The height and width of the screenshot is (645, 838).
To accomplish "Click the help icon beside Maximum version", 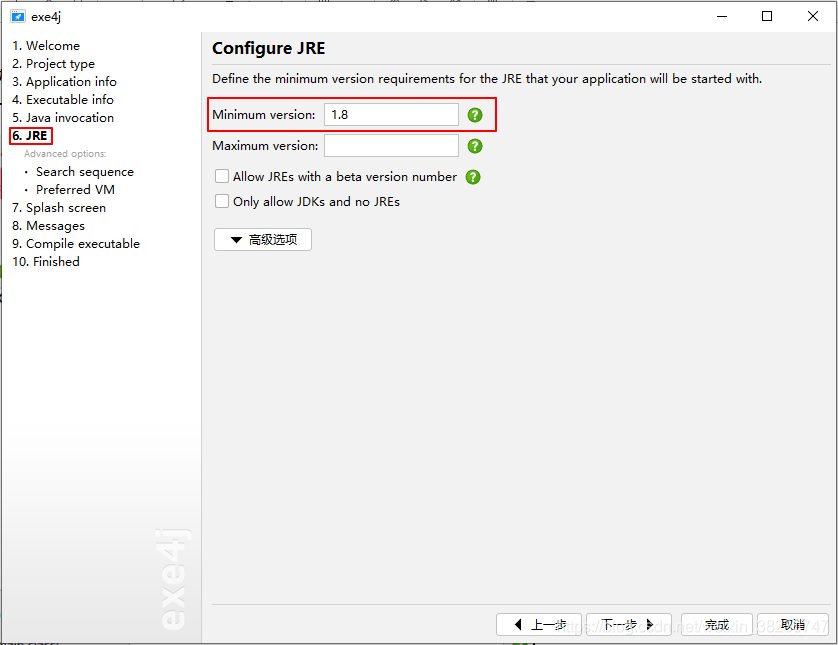I will pos(475,146).
